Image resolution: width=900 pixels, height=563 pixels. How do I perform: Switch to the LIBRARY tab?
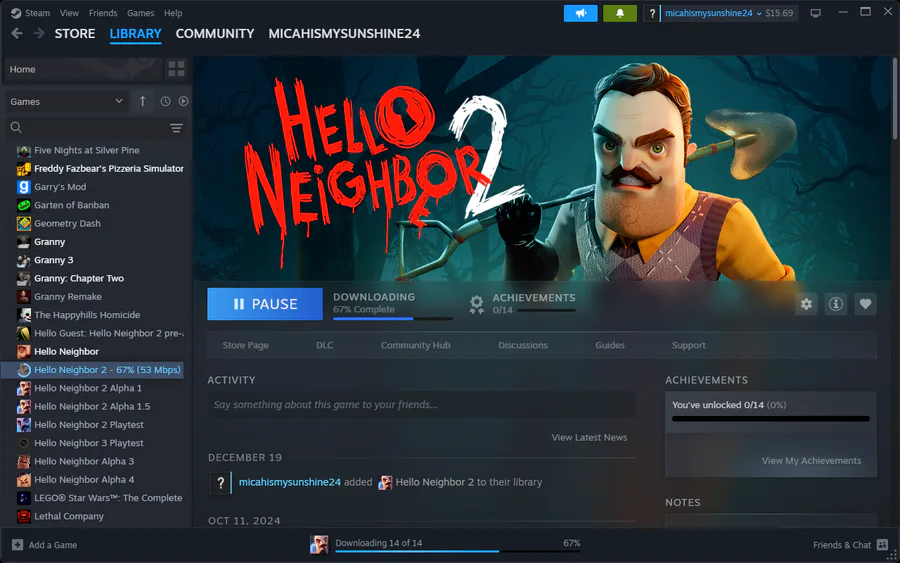135,33
